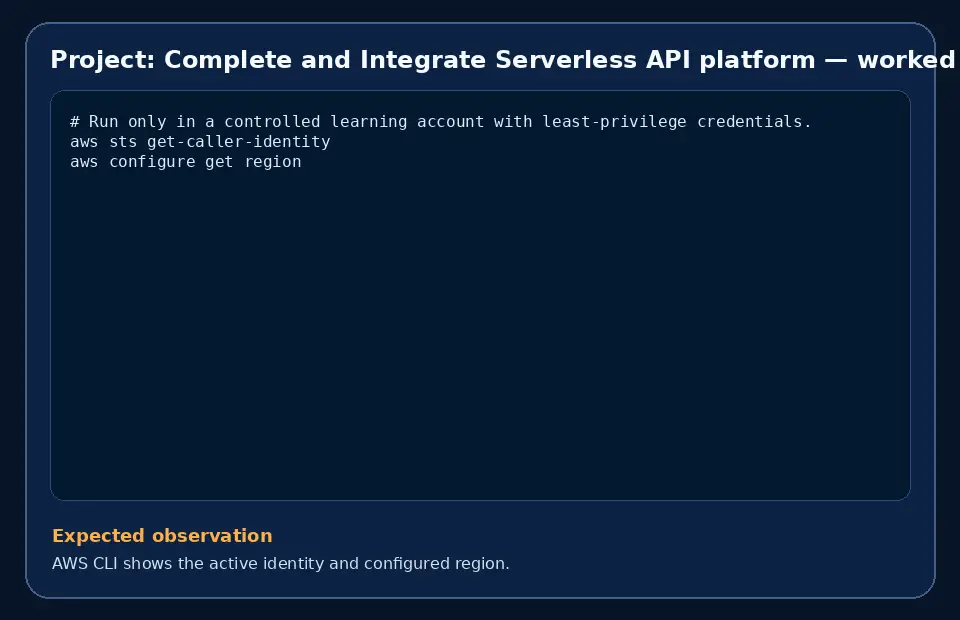Click the 'aws sts get-caller-identity' command
Image resolution: width=960 pixels, height=620 pixels.
200,142
